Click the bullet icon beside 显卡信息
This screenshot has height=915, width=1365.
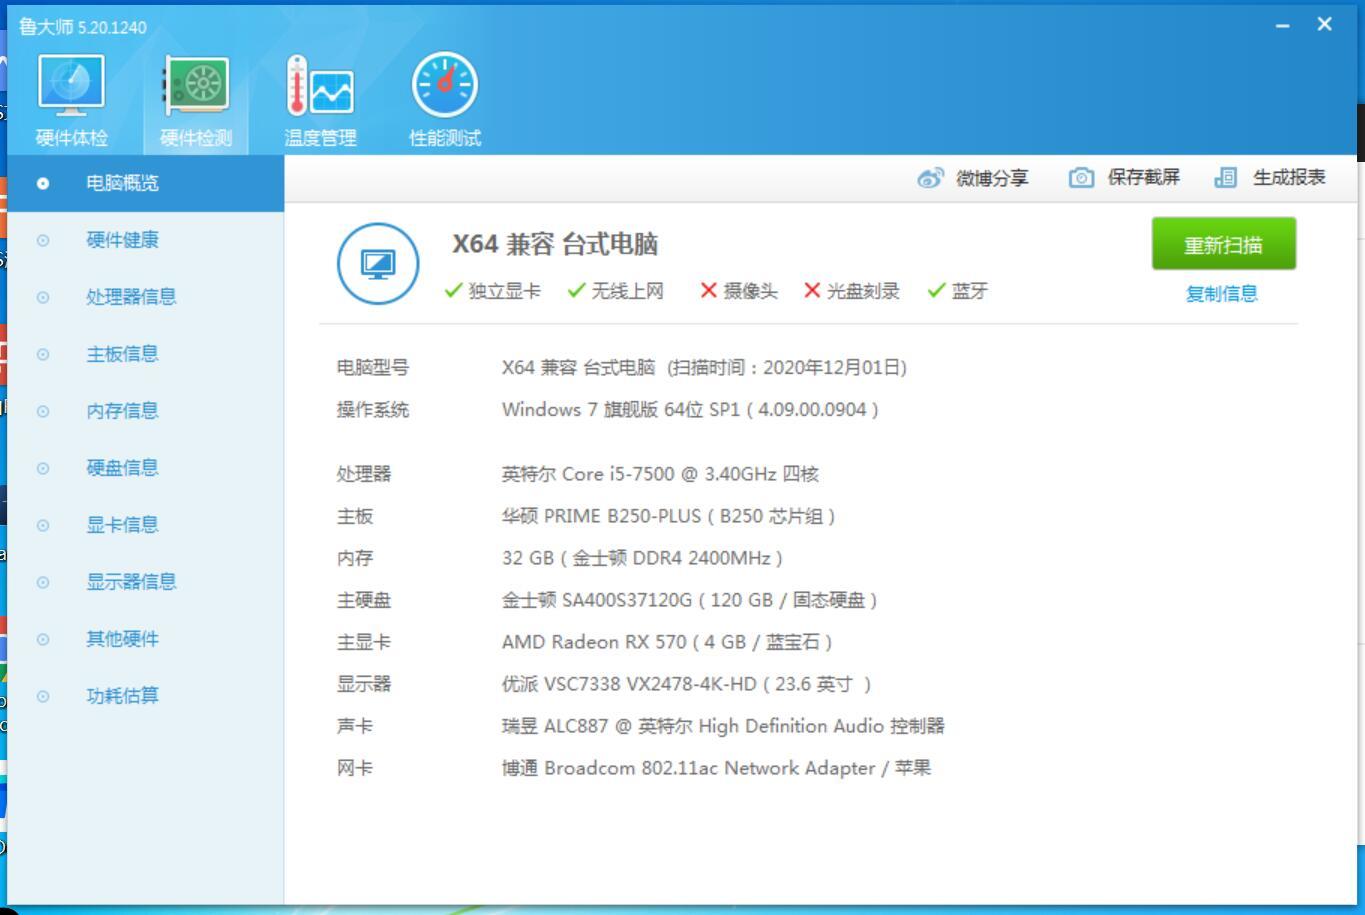pos(43,525)
